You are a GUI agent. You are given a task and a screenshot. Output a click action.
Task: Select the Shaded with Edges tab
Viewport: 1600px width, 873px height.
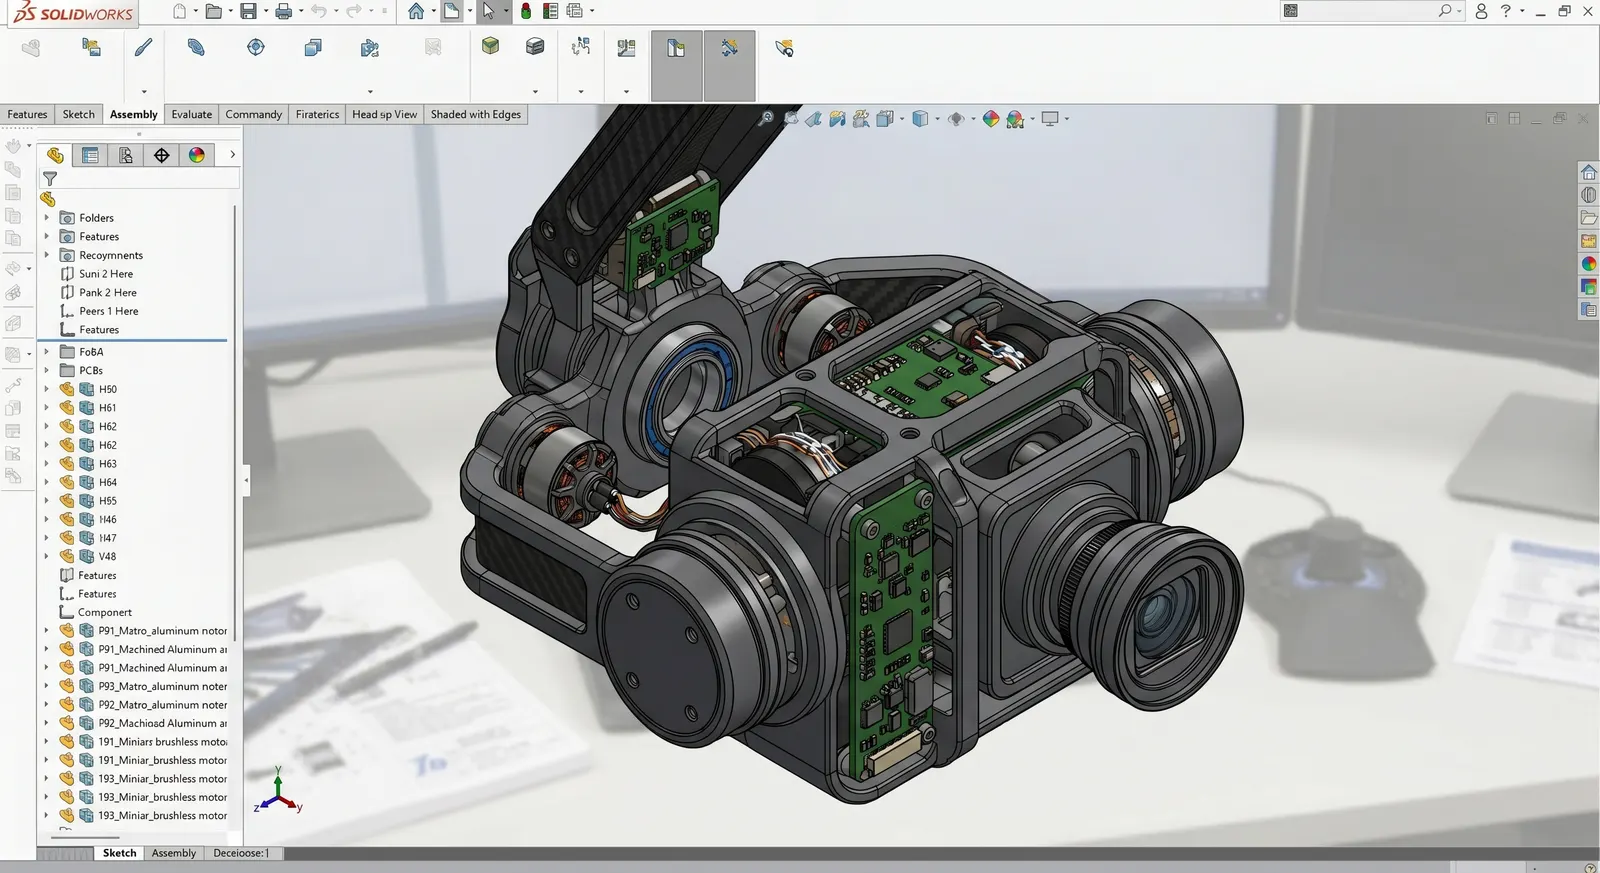pyautogui.click(x=476, y=114)
